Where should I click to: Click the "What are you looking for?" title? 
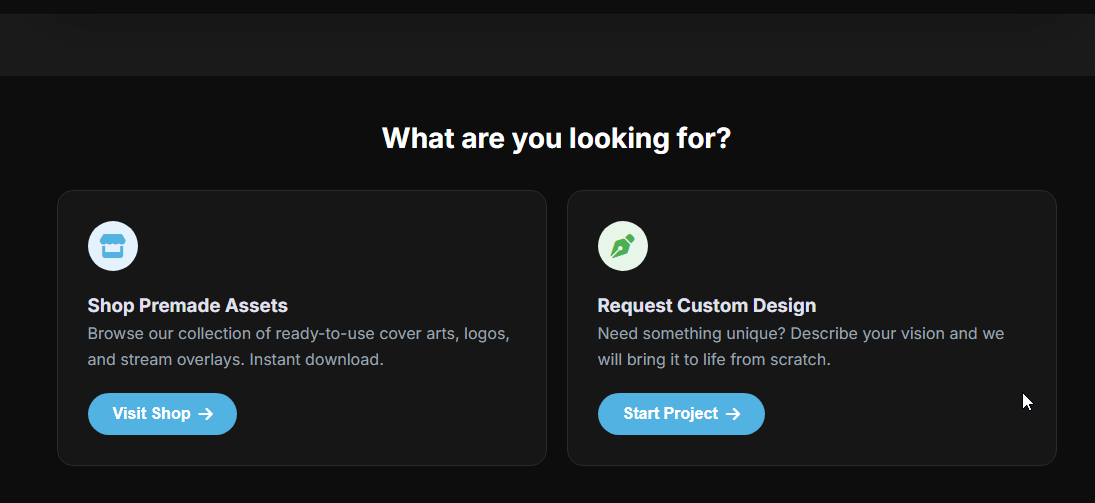(x=556, y=138)
